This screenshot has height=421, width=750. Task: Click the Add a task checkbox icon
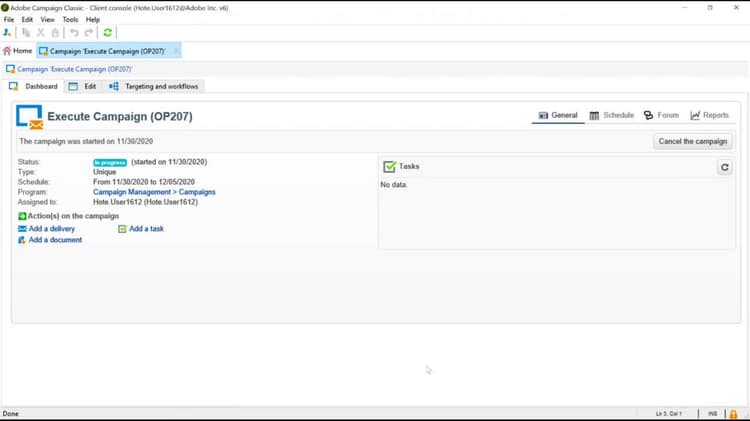[x=122, y=229]
